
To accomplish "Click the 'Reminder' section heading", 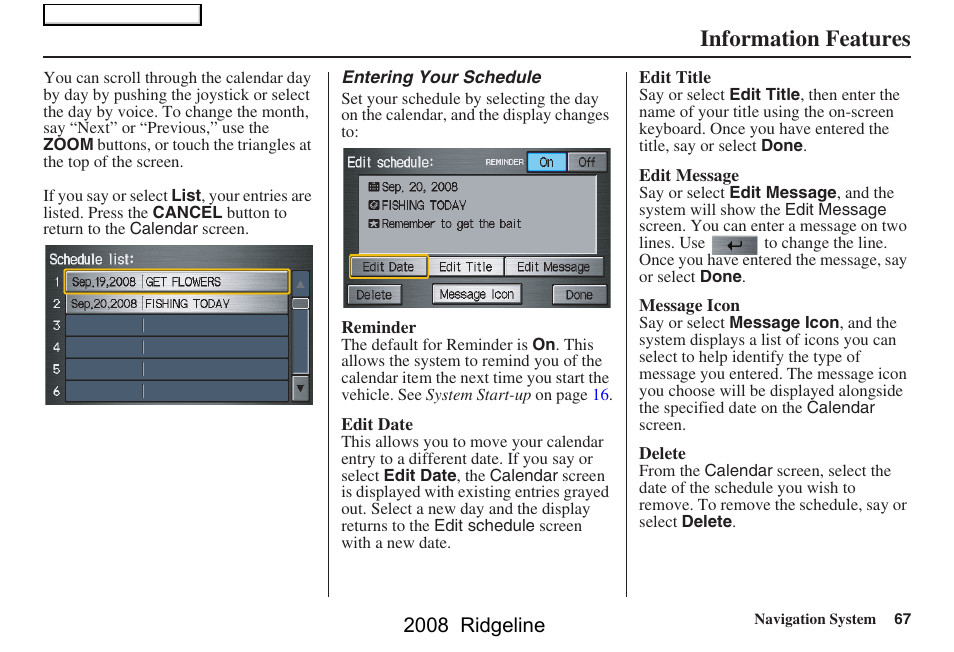I will click(x=378, y=327).
